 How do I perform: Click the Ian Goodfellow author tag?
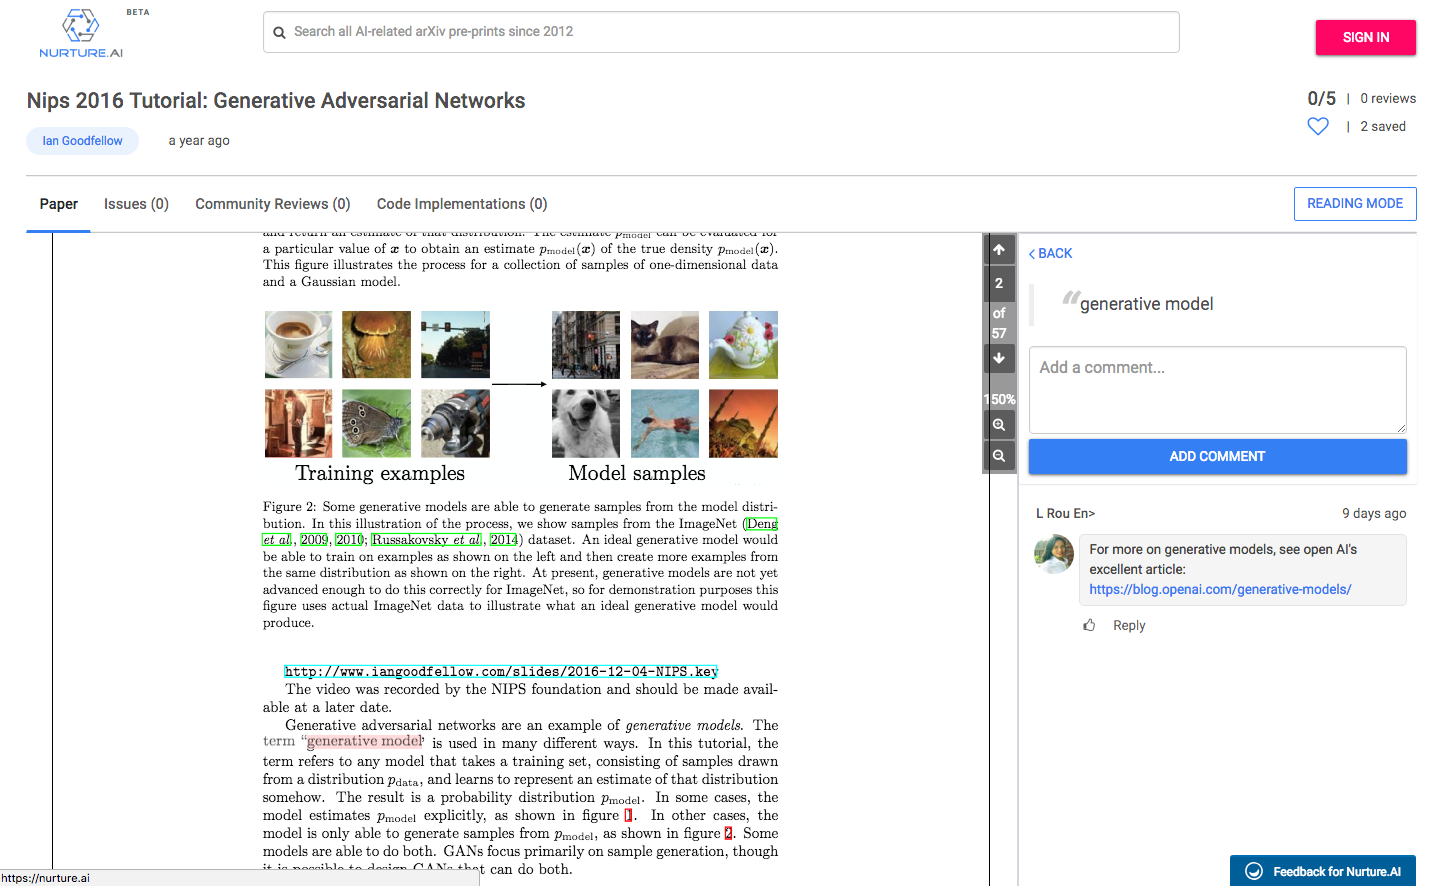coord(82,141)
